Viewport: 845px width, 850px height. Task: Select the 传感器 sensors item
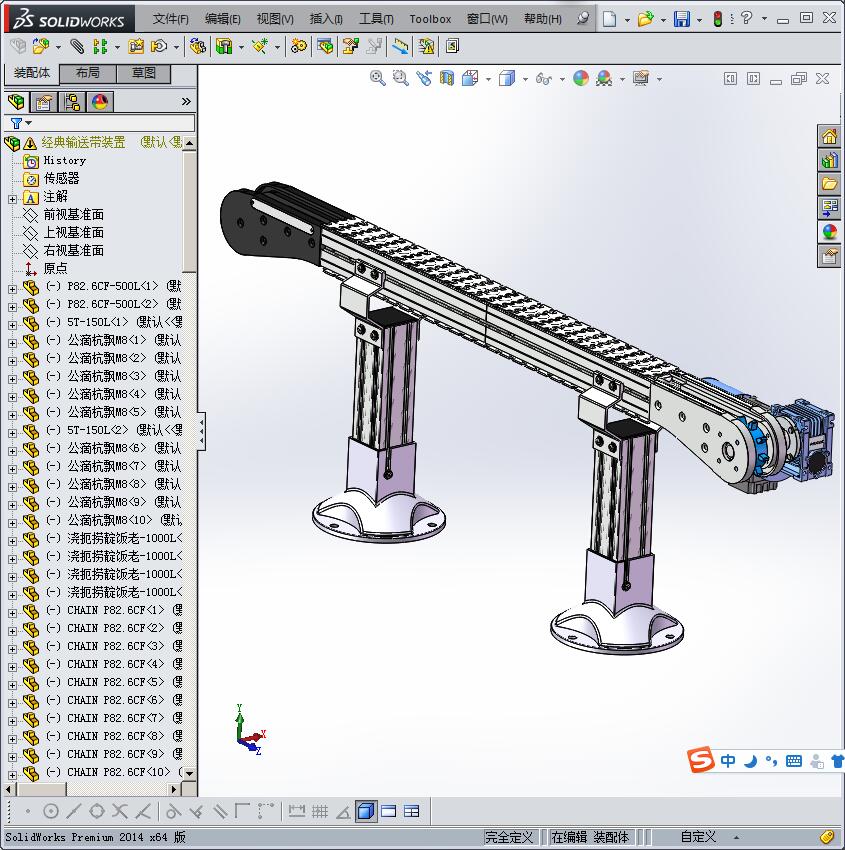coord(61,178)
